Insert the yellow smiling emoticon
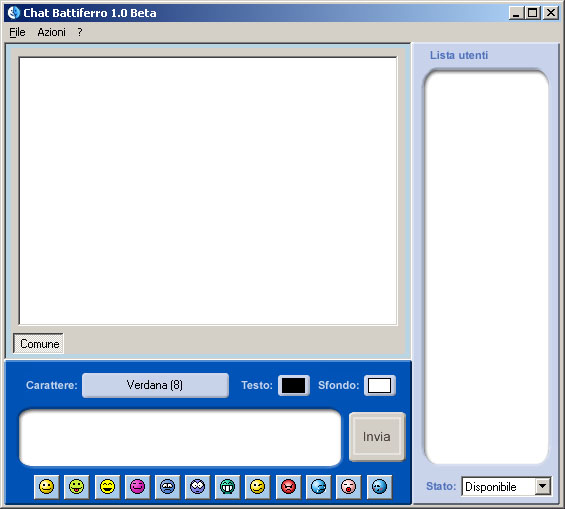The image size is (565, 509). (x=46, y=487)
